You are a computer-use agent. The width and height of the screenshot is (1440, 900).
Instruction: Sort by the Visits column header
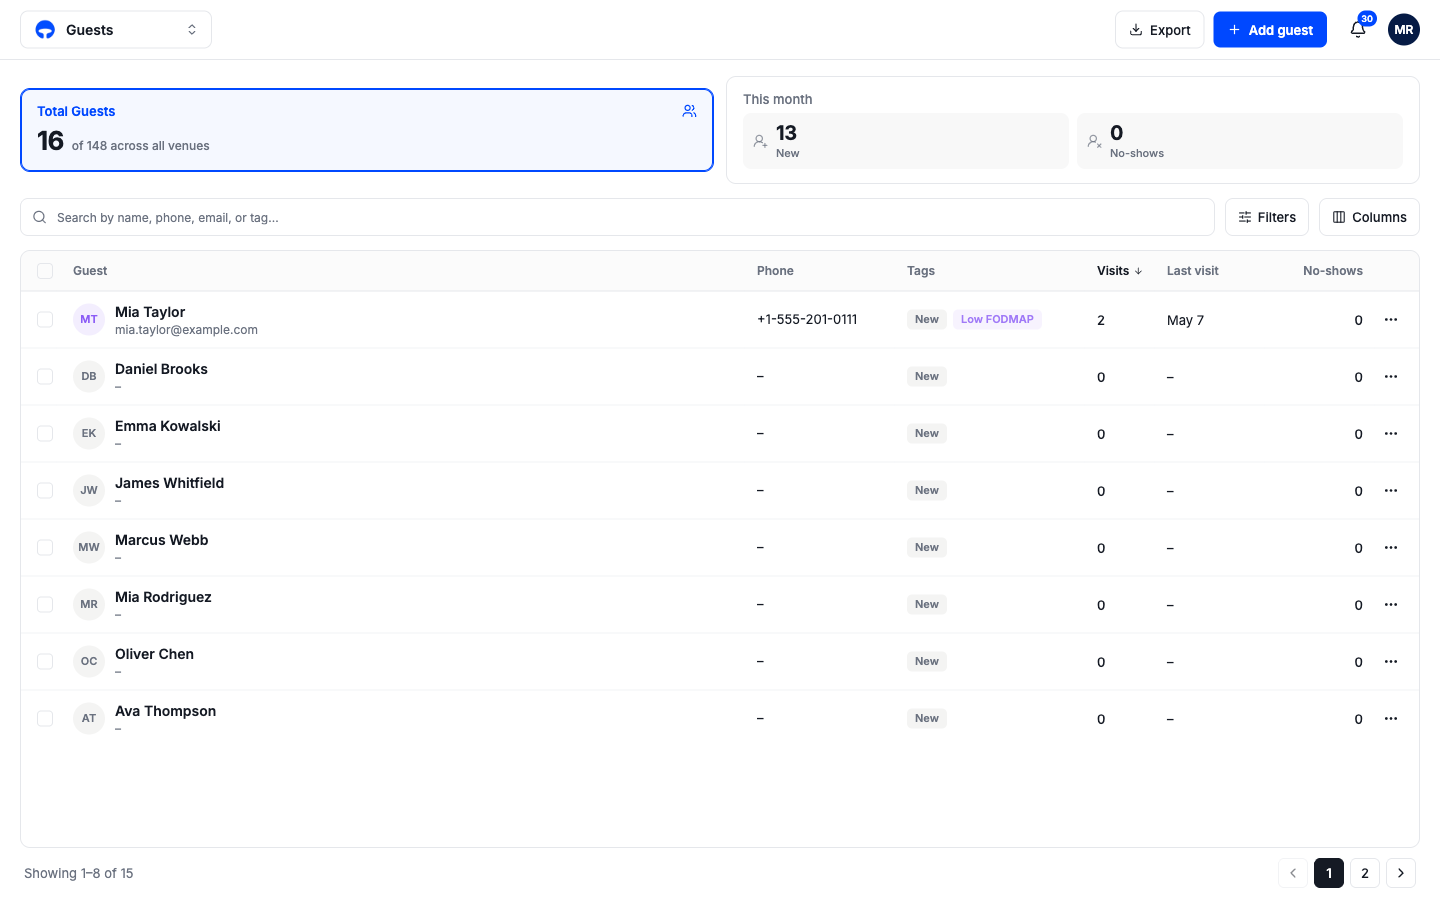click(1119, 271)
